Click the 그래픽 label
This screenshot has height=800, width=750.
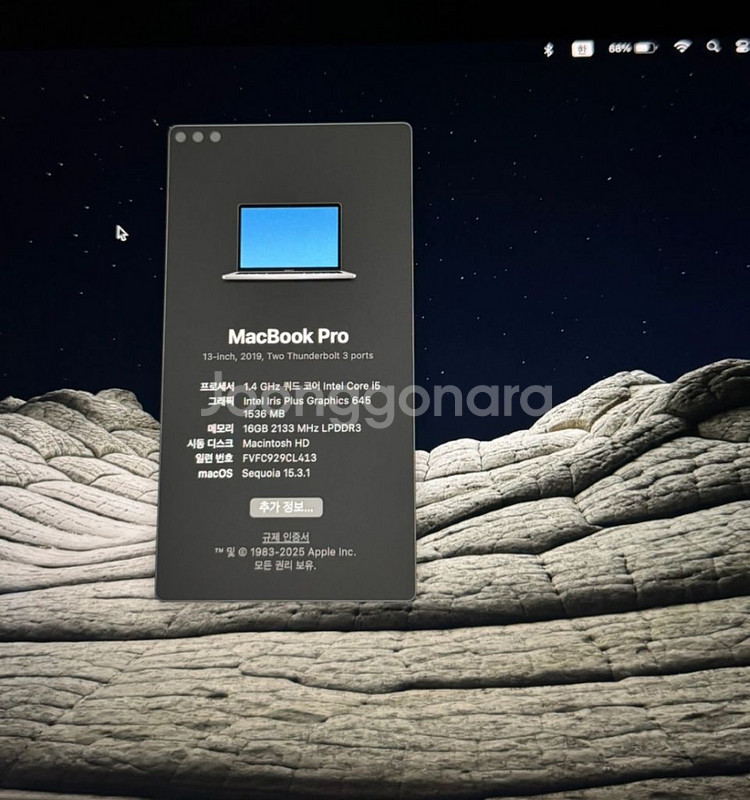coord(221,401)
